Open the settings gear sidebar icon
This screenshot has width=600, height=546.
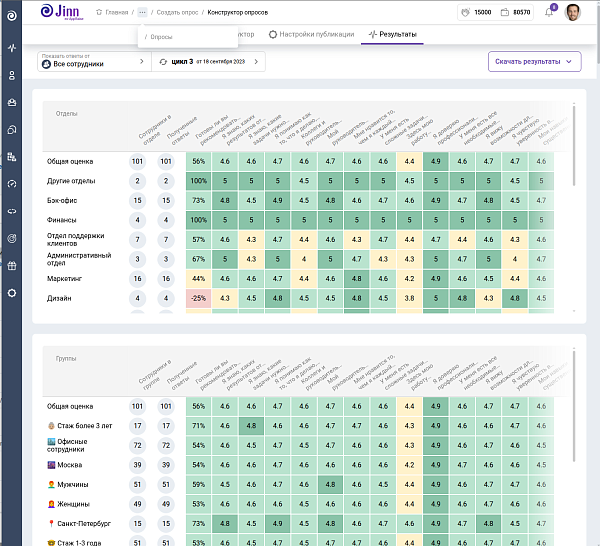[x=11, y=293]
